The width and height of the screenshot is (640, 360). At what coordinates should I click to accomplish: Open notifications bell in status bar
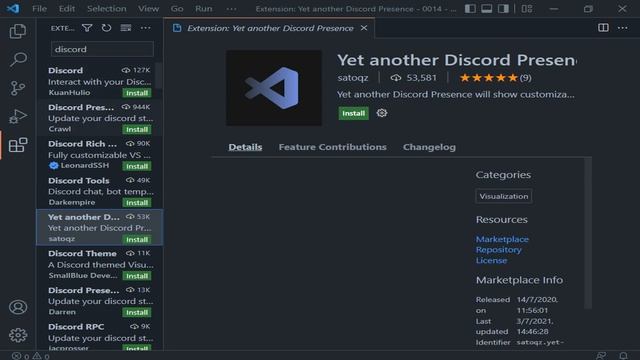(x=623, y=356)
